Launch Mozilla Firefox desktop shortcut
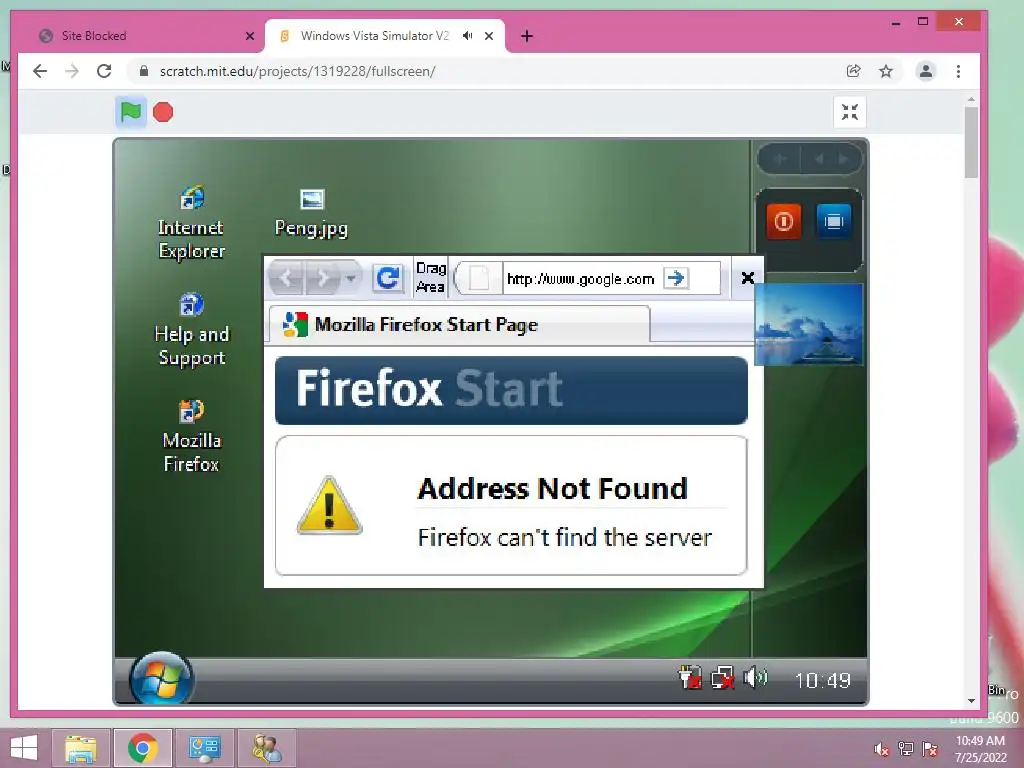1024x768 pixels. point(191,437)
